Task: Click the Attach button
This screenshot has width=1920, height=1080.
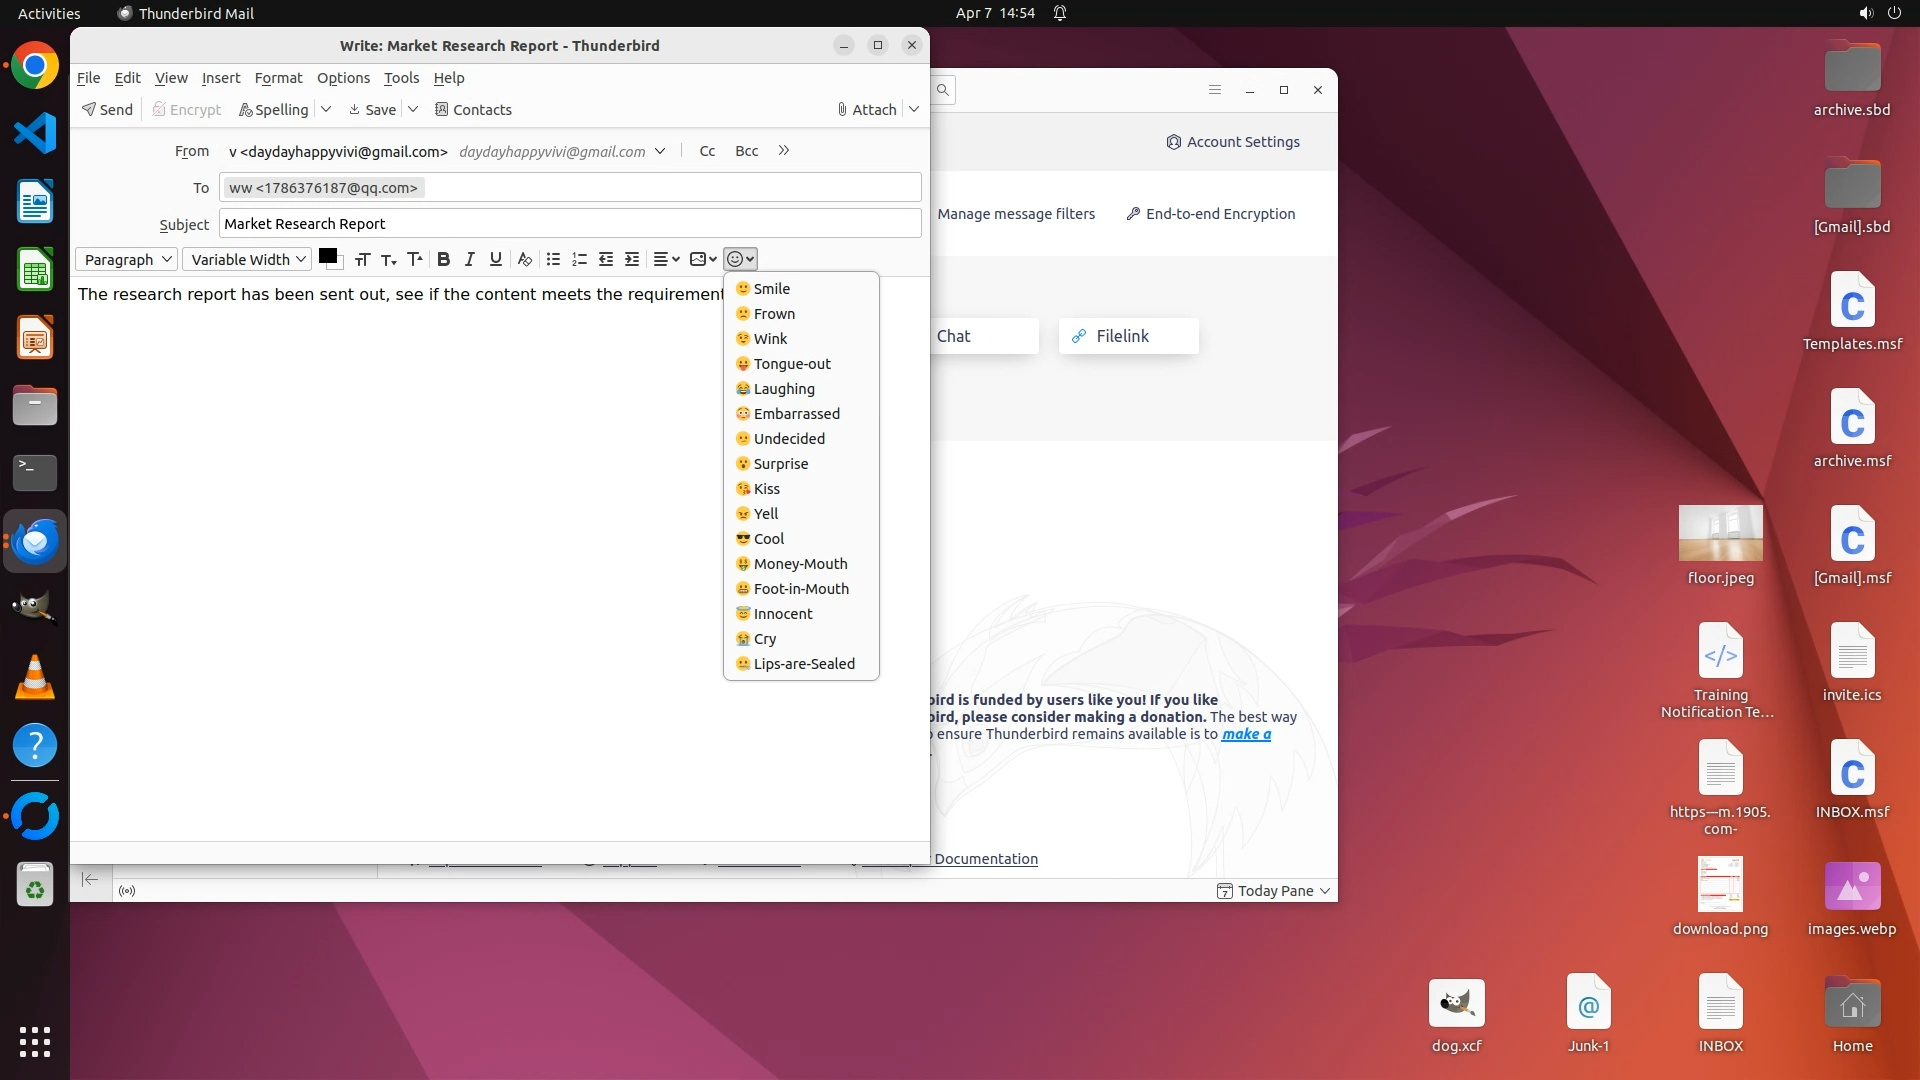Action: [x=866, y=110]
